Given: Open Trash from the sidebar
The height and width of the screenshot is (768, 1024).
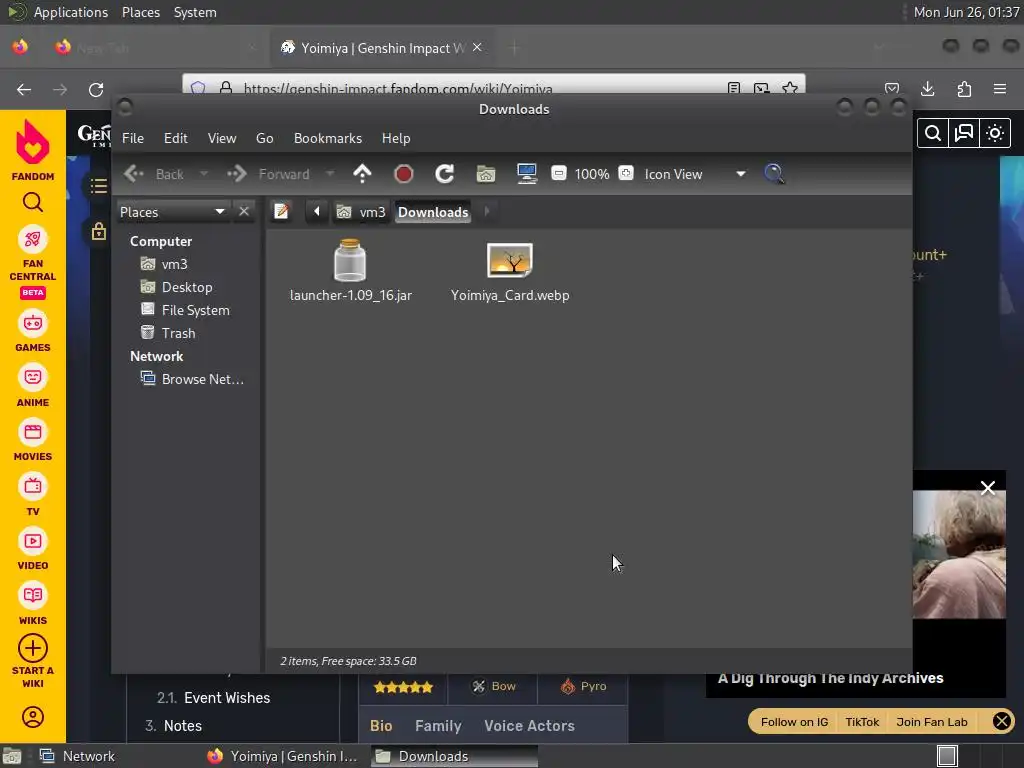Looking at the screenshot, I should (168, 333).
